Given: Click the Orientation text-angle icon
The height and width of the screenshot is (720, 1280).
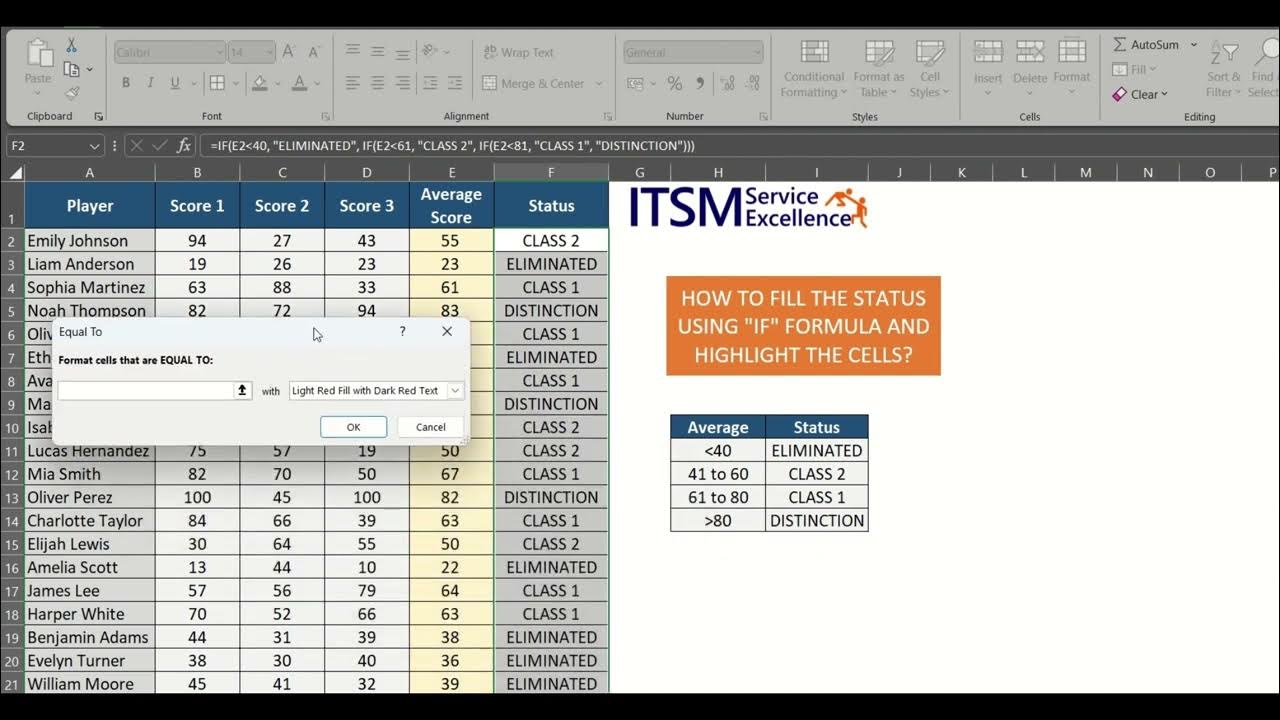Looking at the screenshot, I should click(430, 50).
